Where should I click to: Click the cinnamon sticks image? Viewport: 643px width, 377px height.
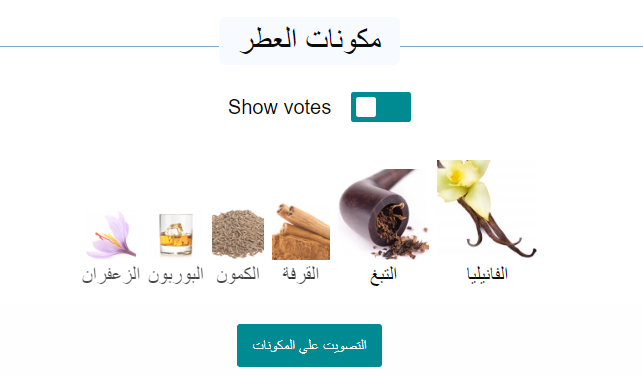click(x=301, y=231)
